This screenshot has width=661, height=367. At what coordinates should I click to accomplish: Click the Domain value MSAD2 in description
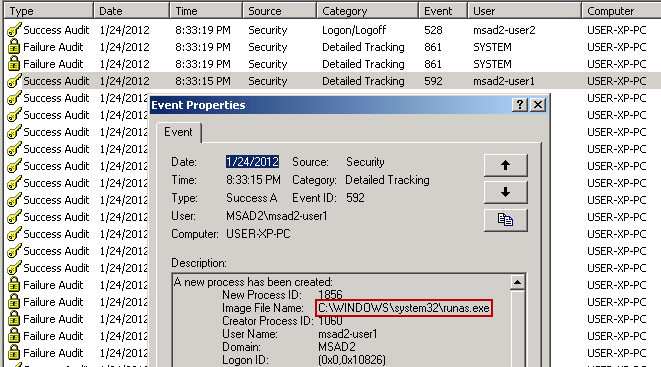pos(336,347)
